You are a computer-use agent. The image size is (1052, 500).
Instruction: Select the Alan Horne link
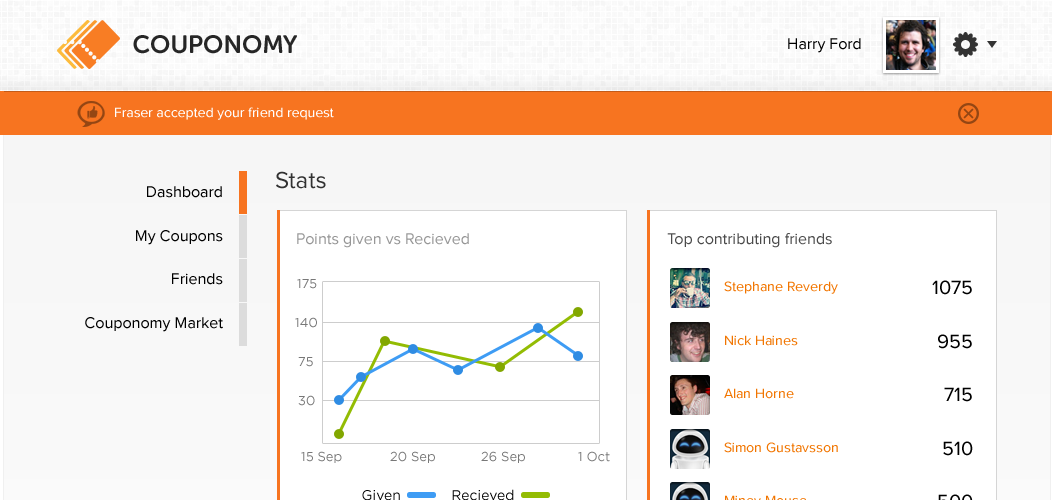pos(758,394)
